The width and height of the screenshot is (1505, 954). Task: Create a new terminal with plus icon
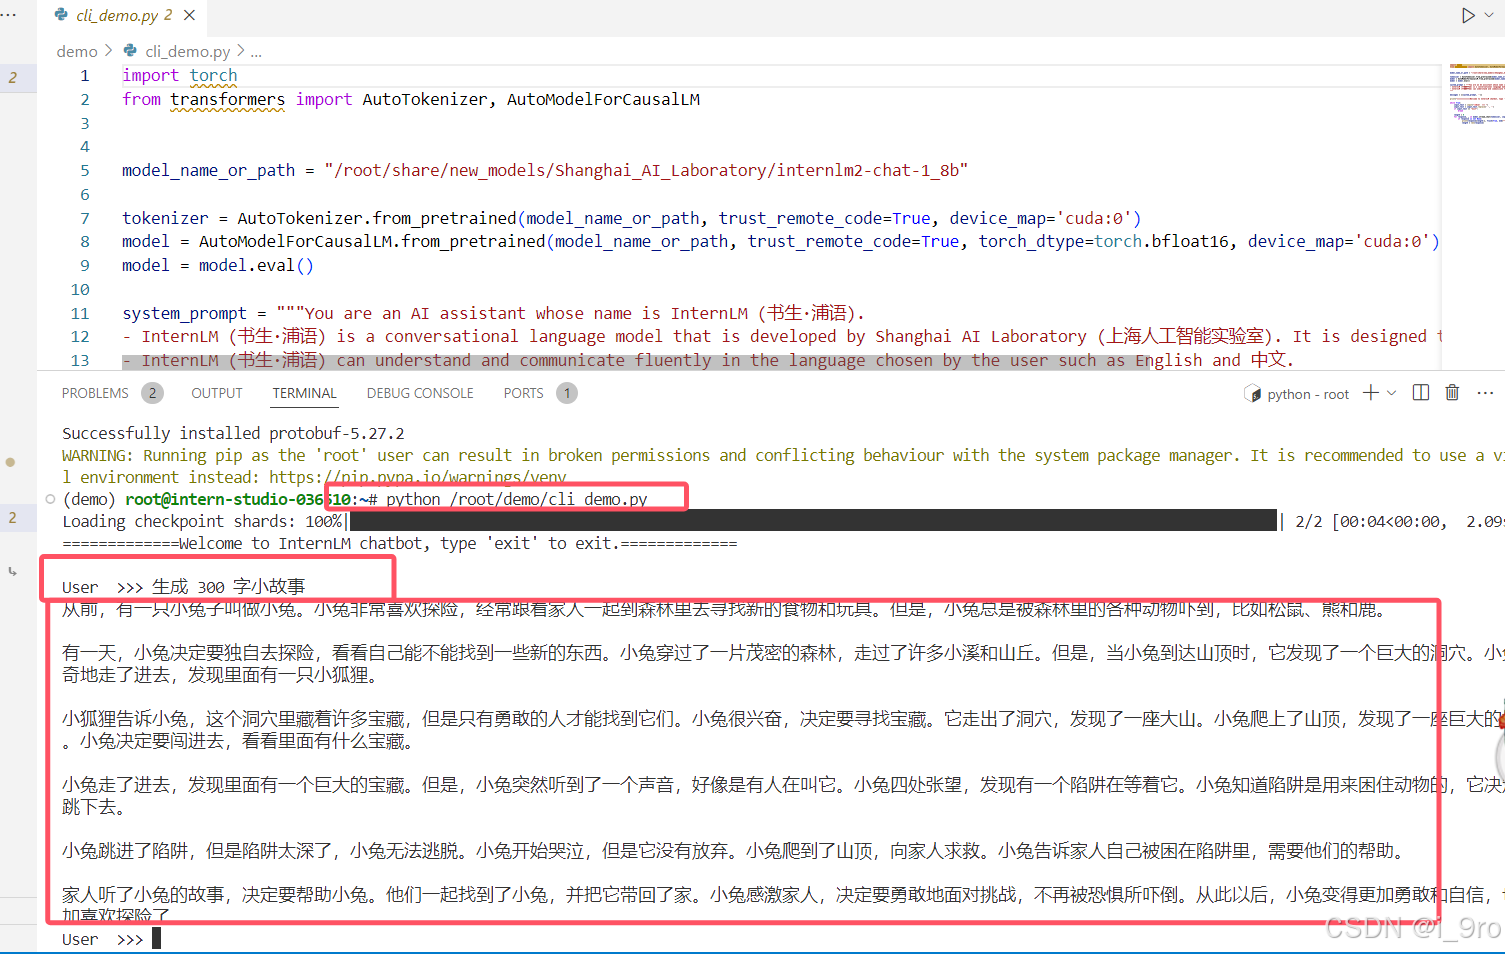(1370, 393)
